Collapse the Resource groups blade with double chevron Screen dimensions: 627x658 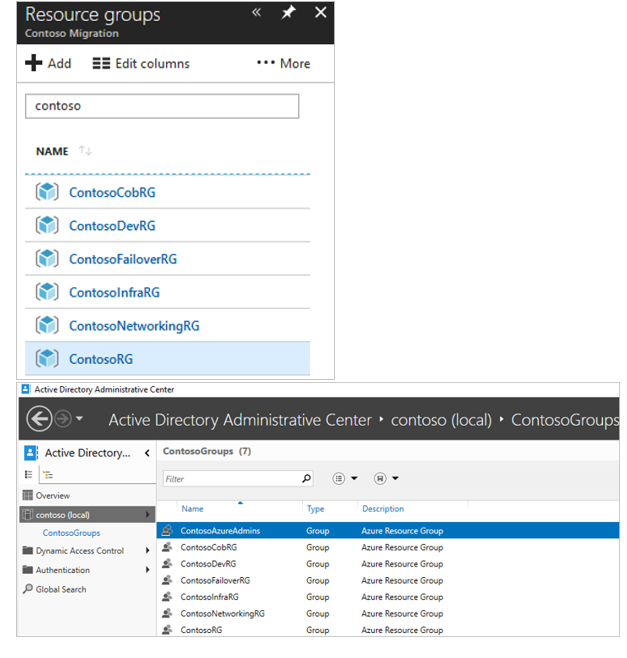click(256, 13)
